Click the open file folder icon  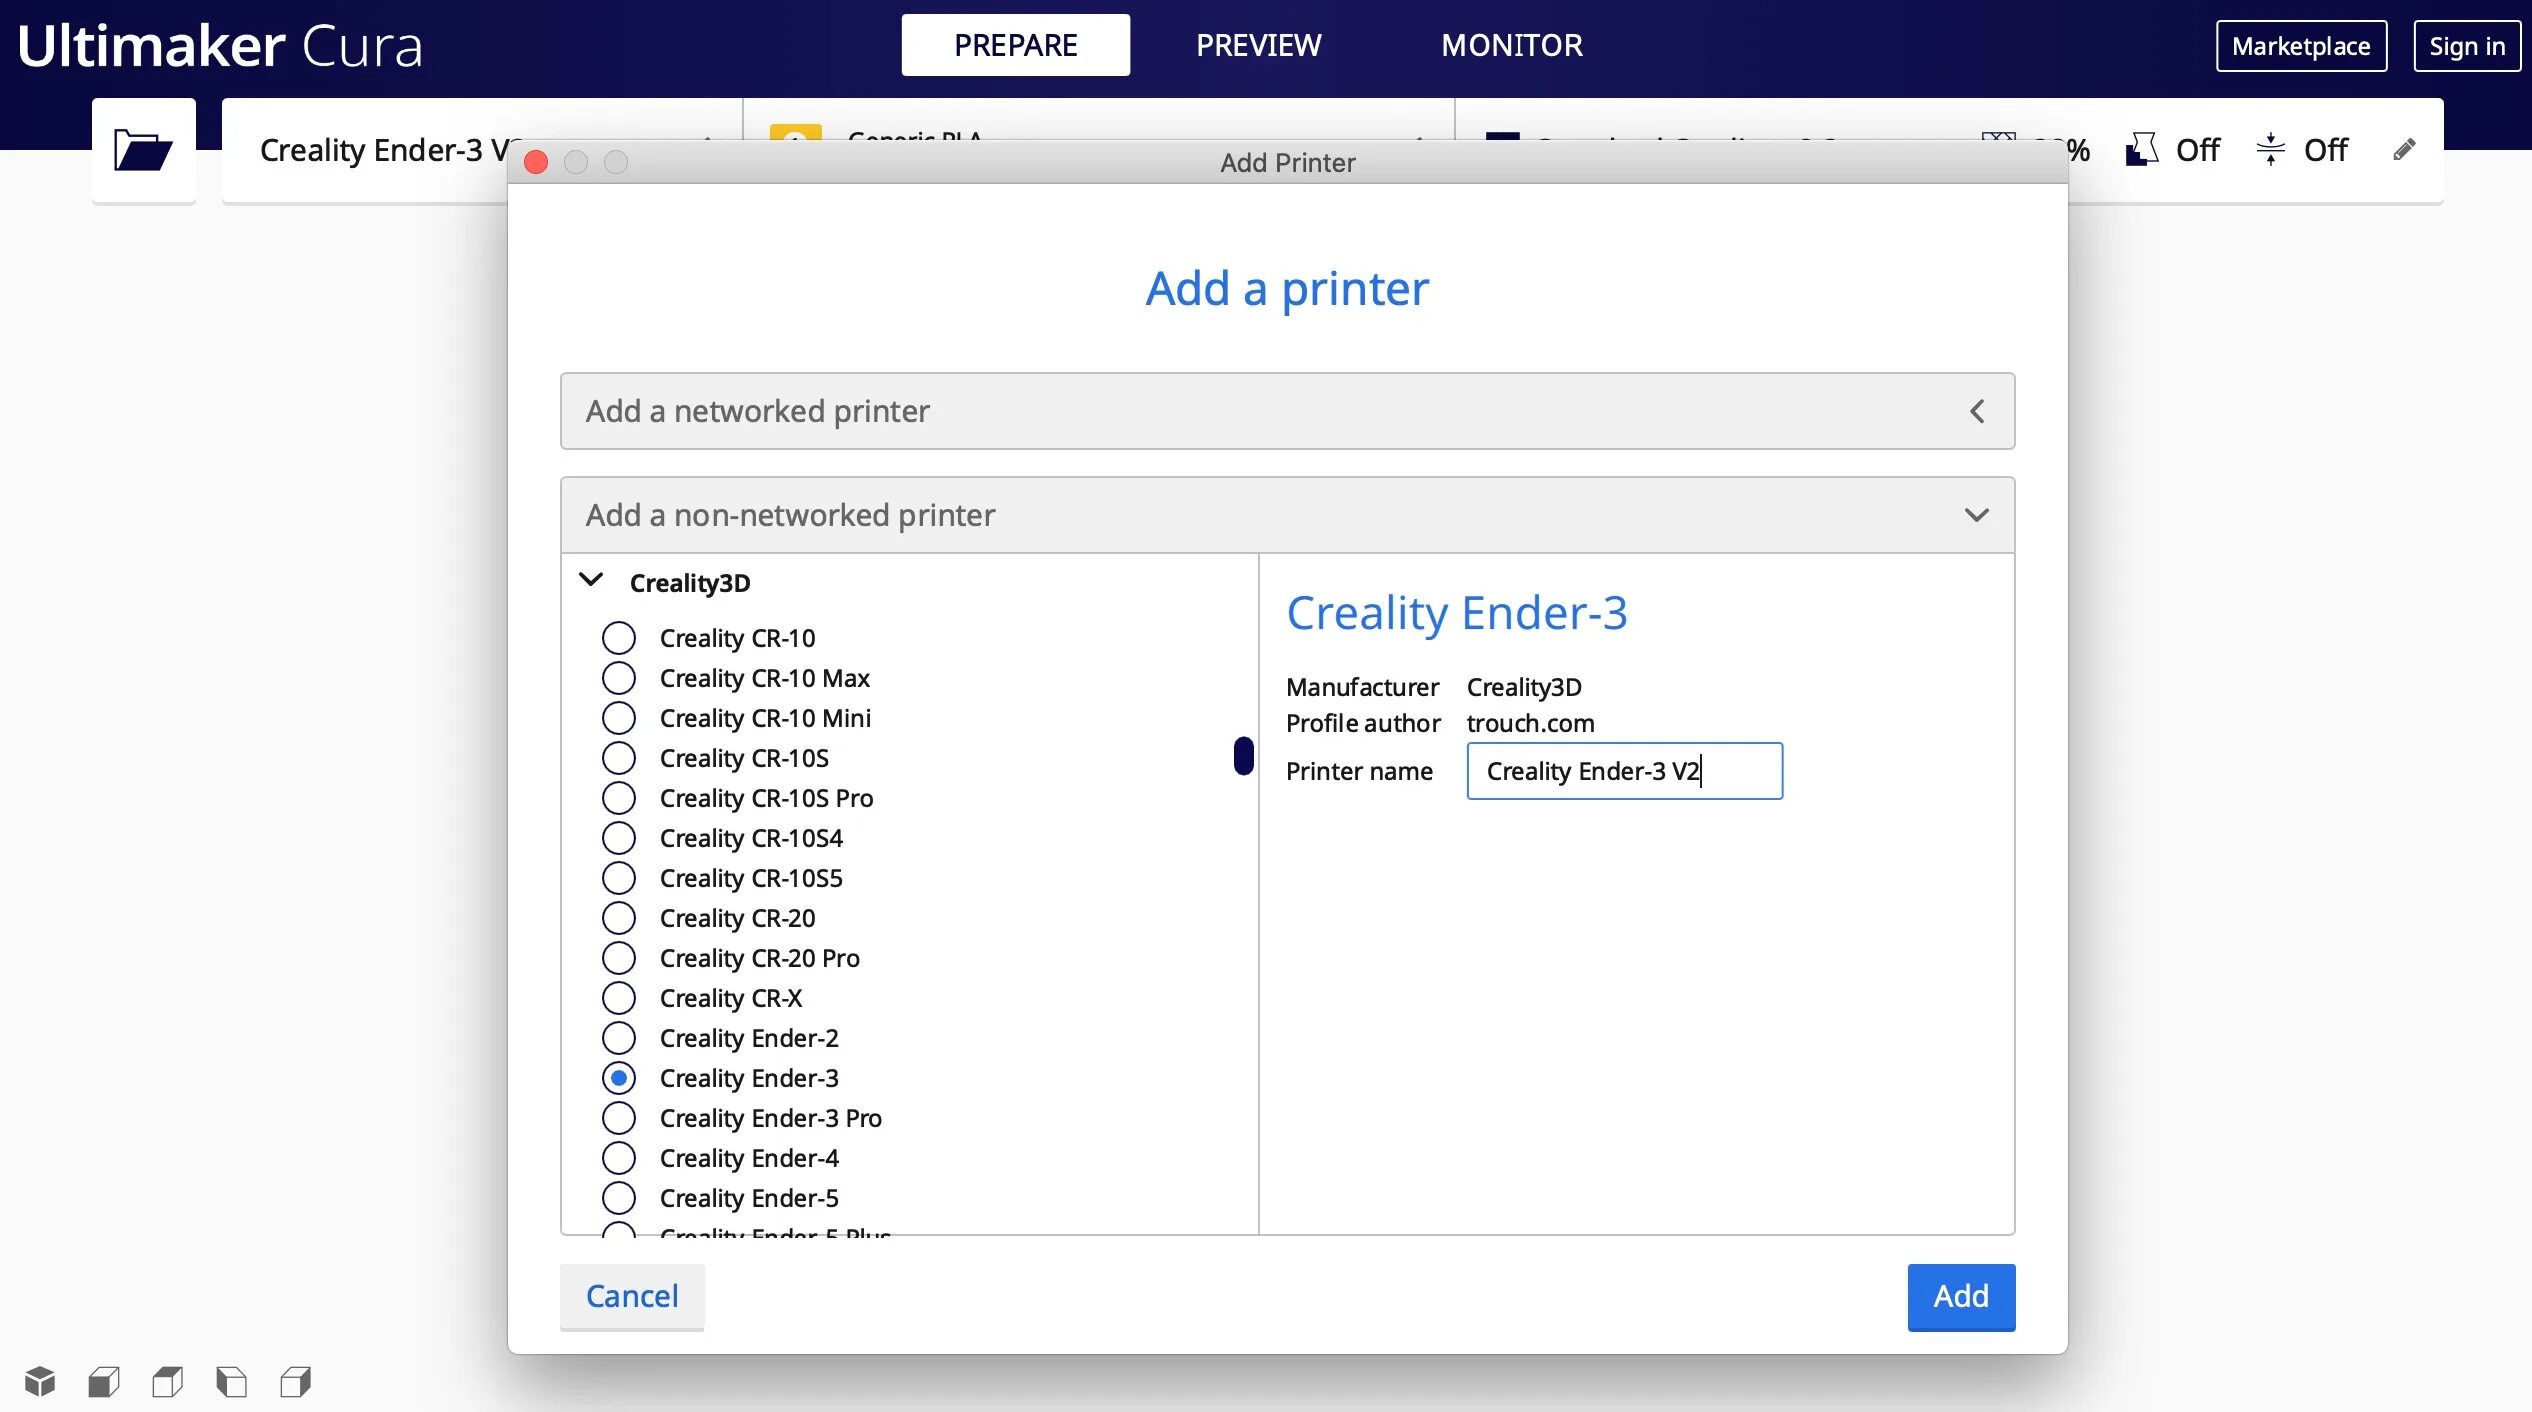click(143, 150)
